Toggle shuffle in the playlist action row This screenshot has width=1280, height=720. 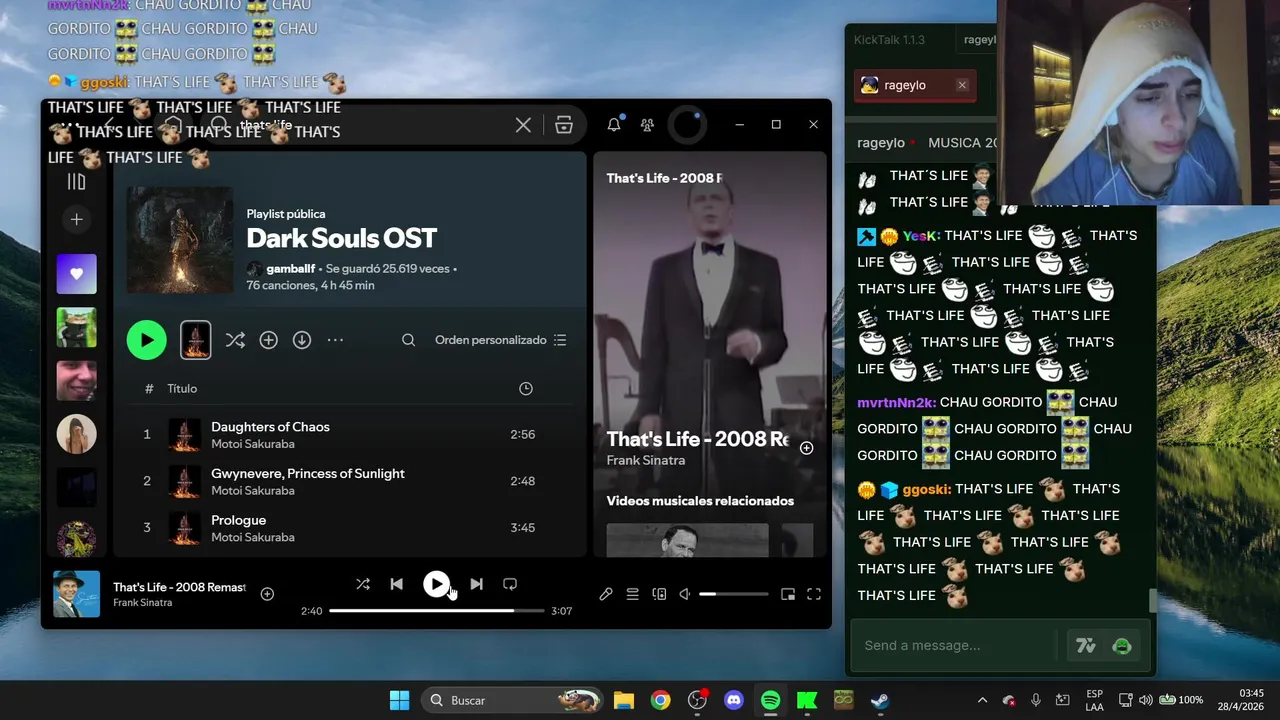pos(235,340)
